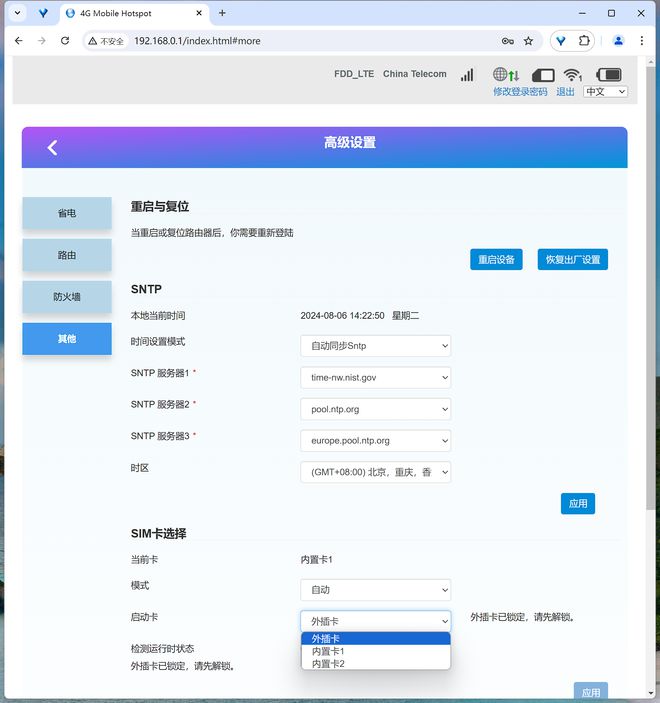Open the Y extension icon in toolbar
660x703 pixels.
(x=561, y=41)
